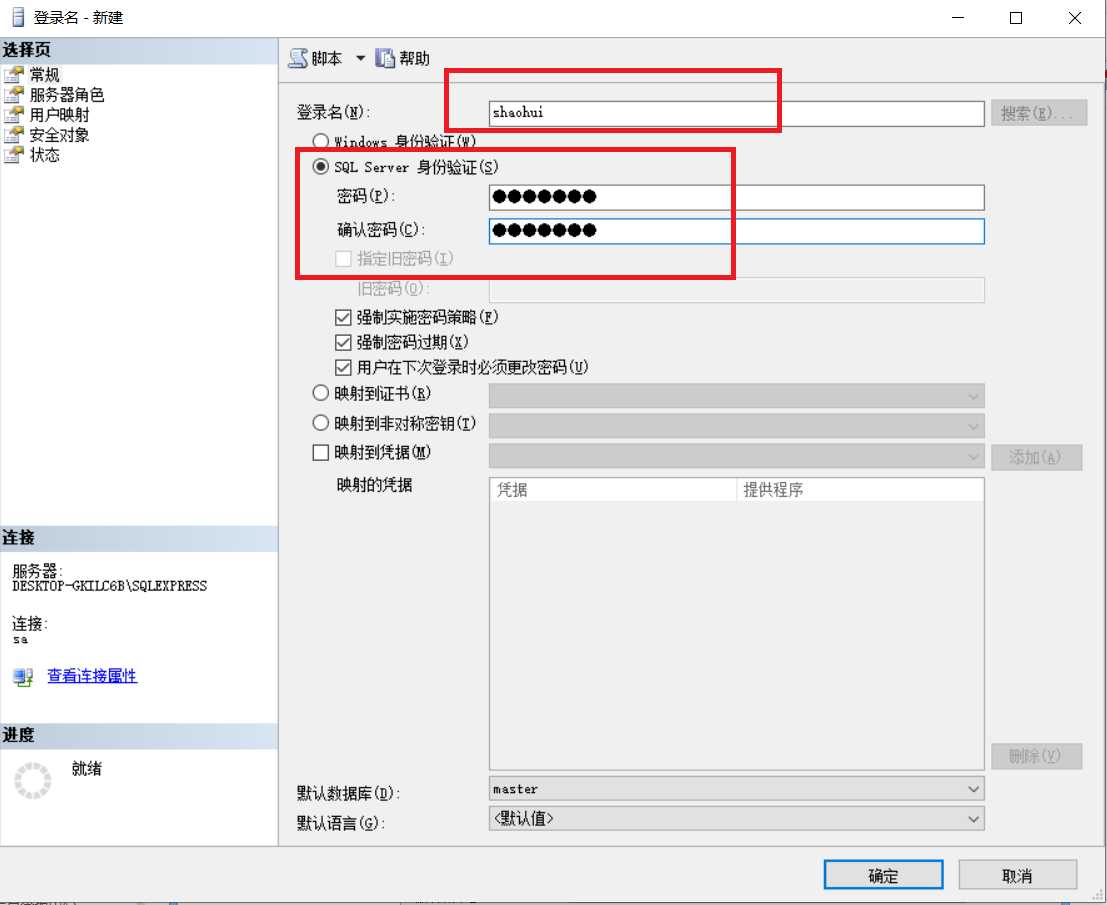1107x905 pixels.
Task: Open the 映射到证书 dropdown
Action: pos(736,396)
